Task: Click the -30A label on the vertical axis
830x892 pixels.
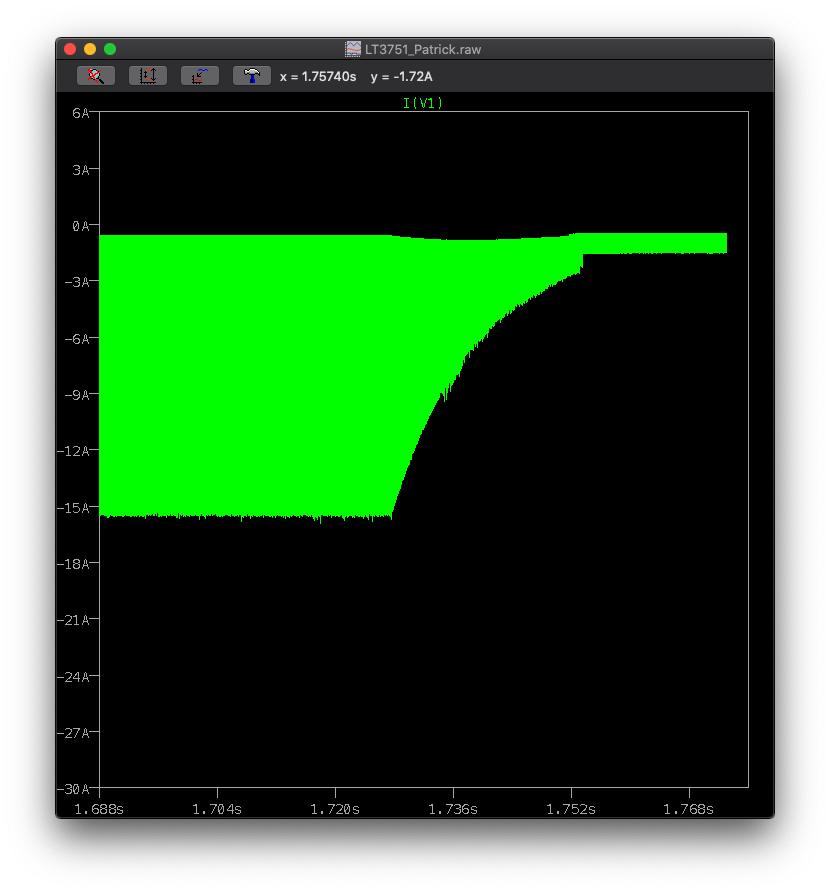Action: pos(73,789)
